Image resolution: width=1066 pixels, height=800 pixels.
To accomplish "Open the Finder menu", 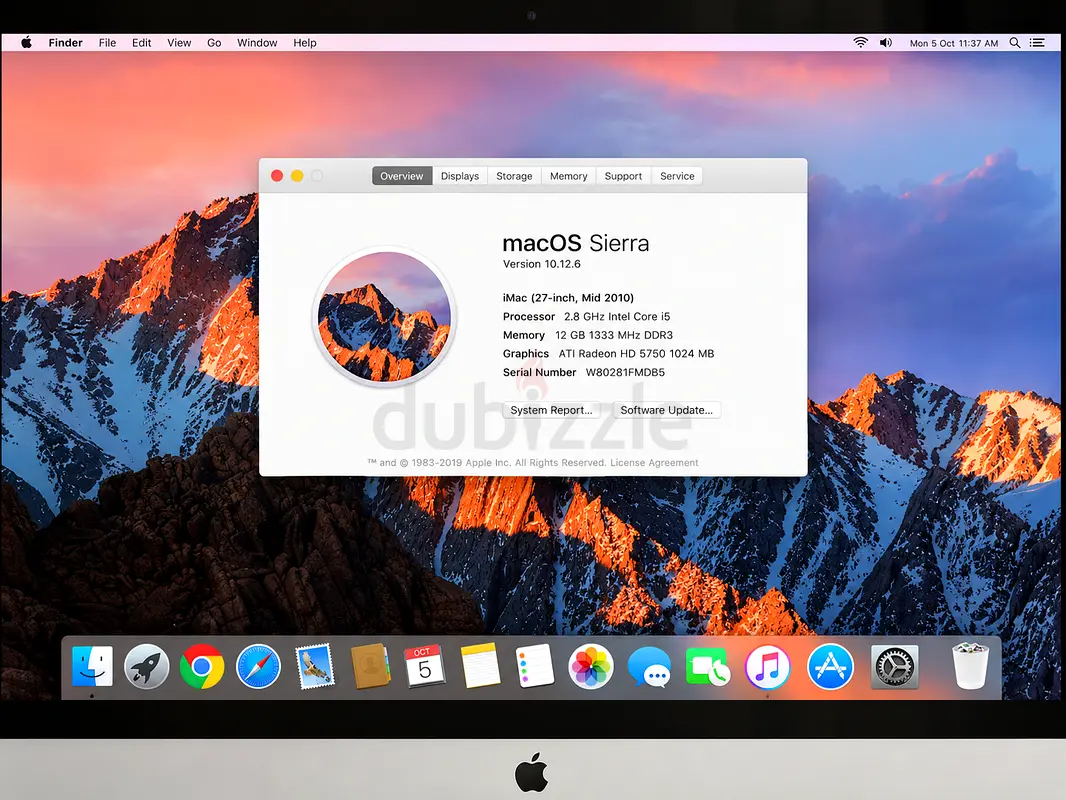I will click(x=65, y=42).
